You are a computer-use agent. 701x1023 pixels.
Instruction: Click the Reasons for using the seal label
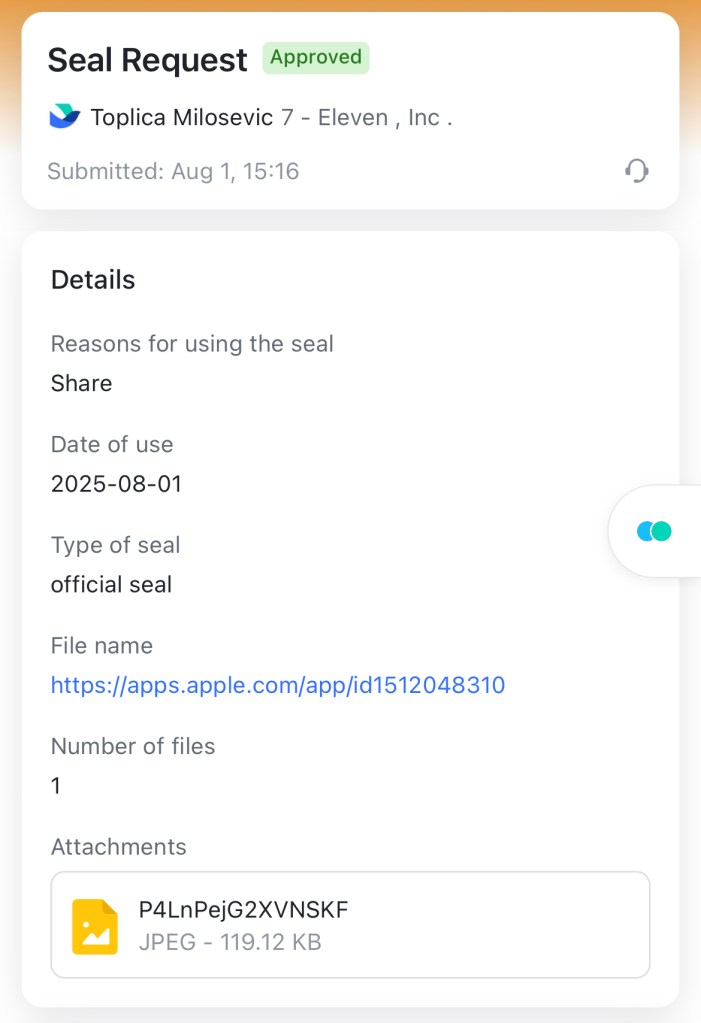pos(192,344)
